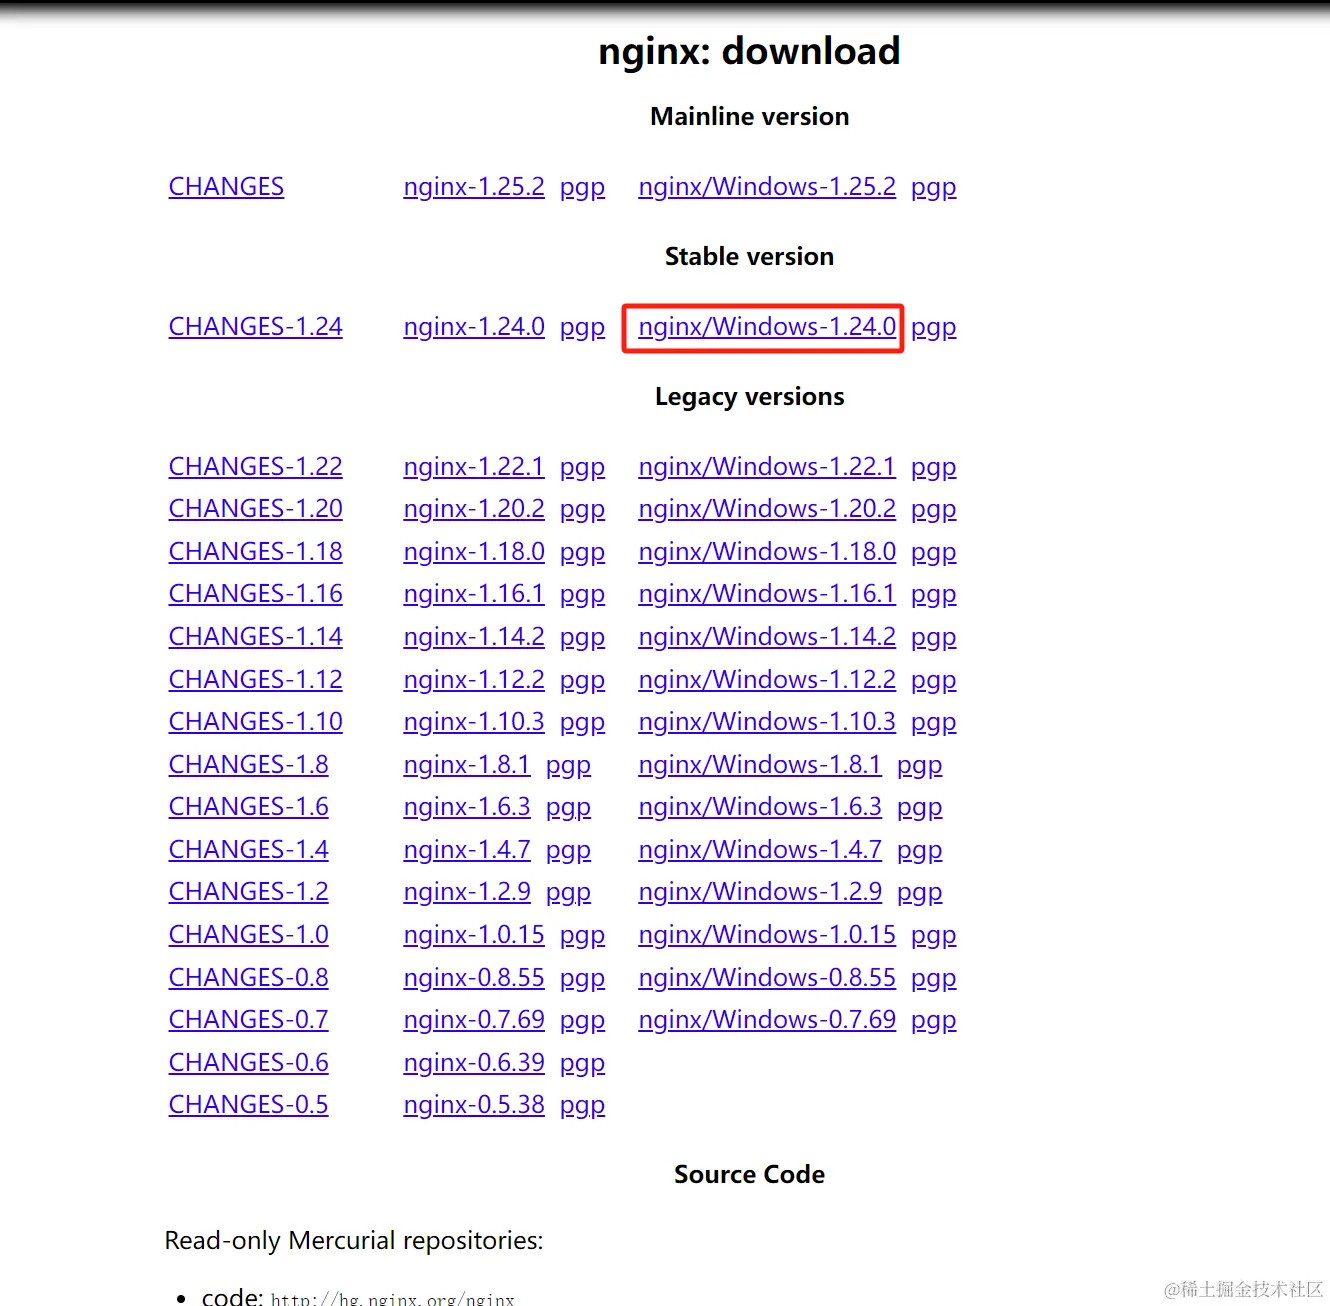This screenshot has width=1330, height=1306.
Task: Download nginx/Windows-1.12.2
Action: pyautogui.click(x=767, y=680)
